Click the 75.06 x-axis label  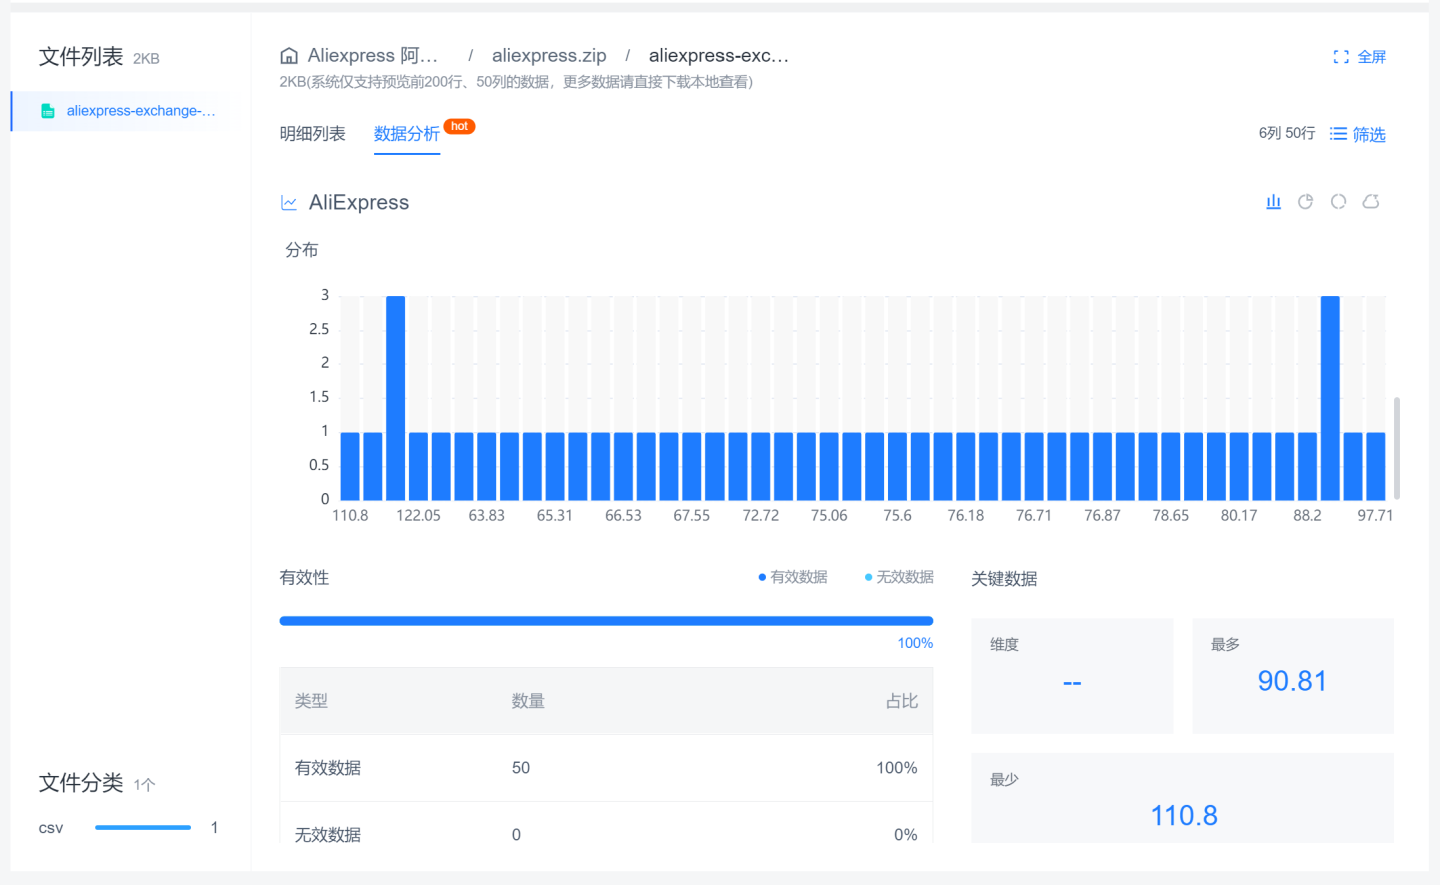coord(829,516)
